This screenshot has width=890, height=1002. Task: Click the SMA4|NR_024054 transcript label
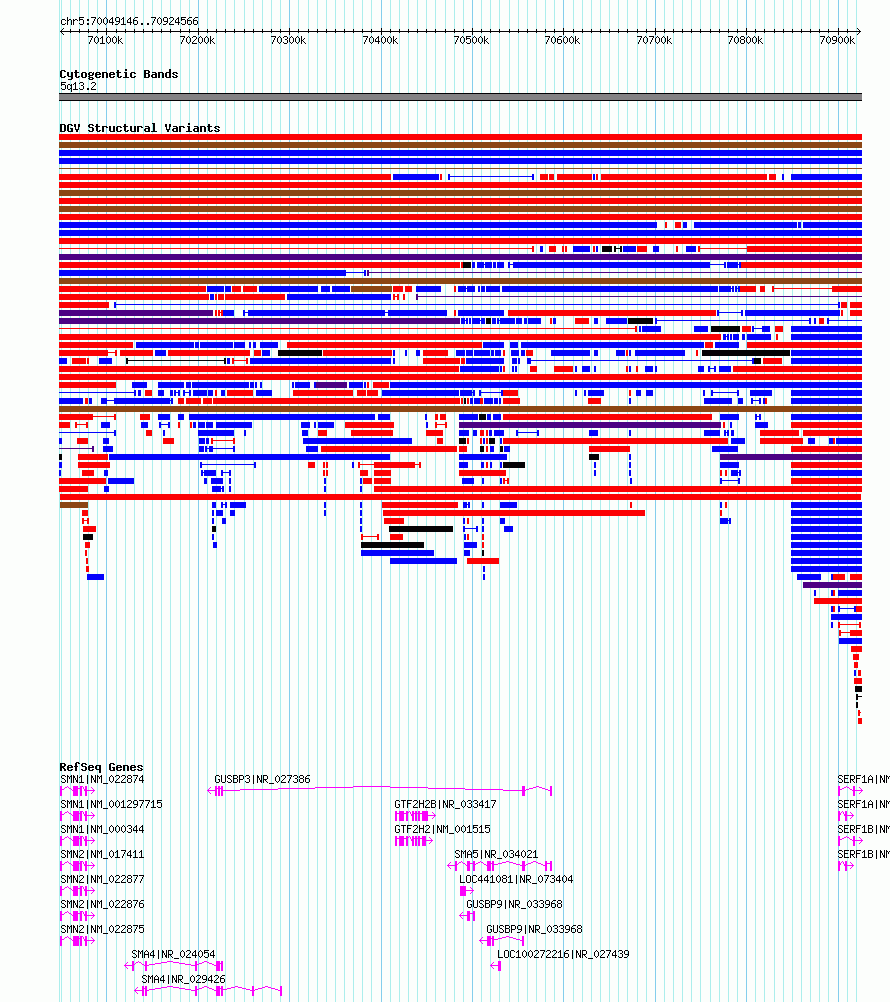click(173, 954)
